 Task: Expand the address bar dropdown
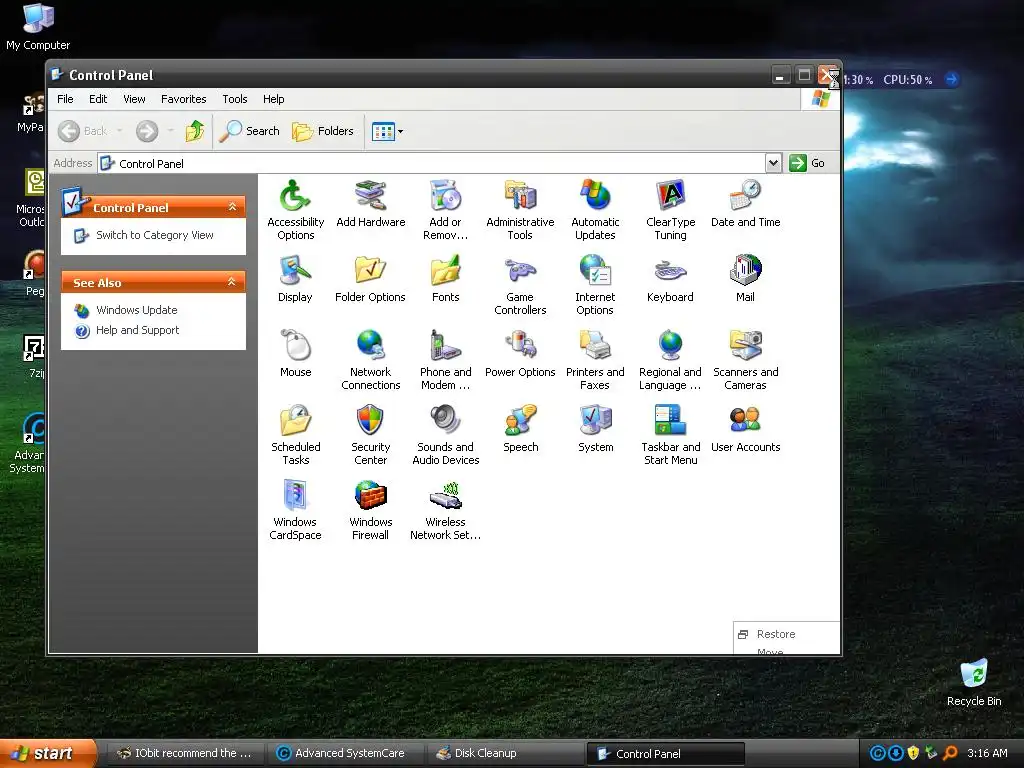(773, 163)
